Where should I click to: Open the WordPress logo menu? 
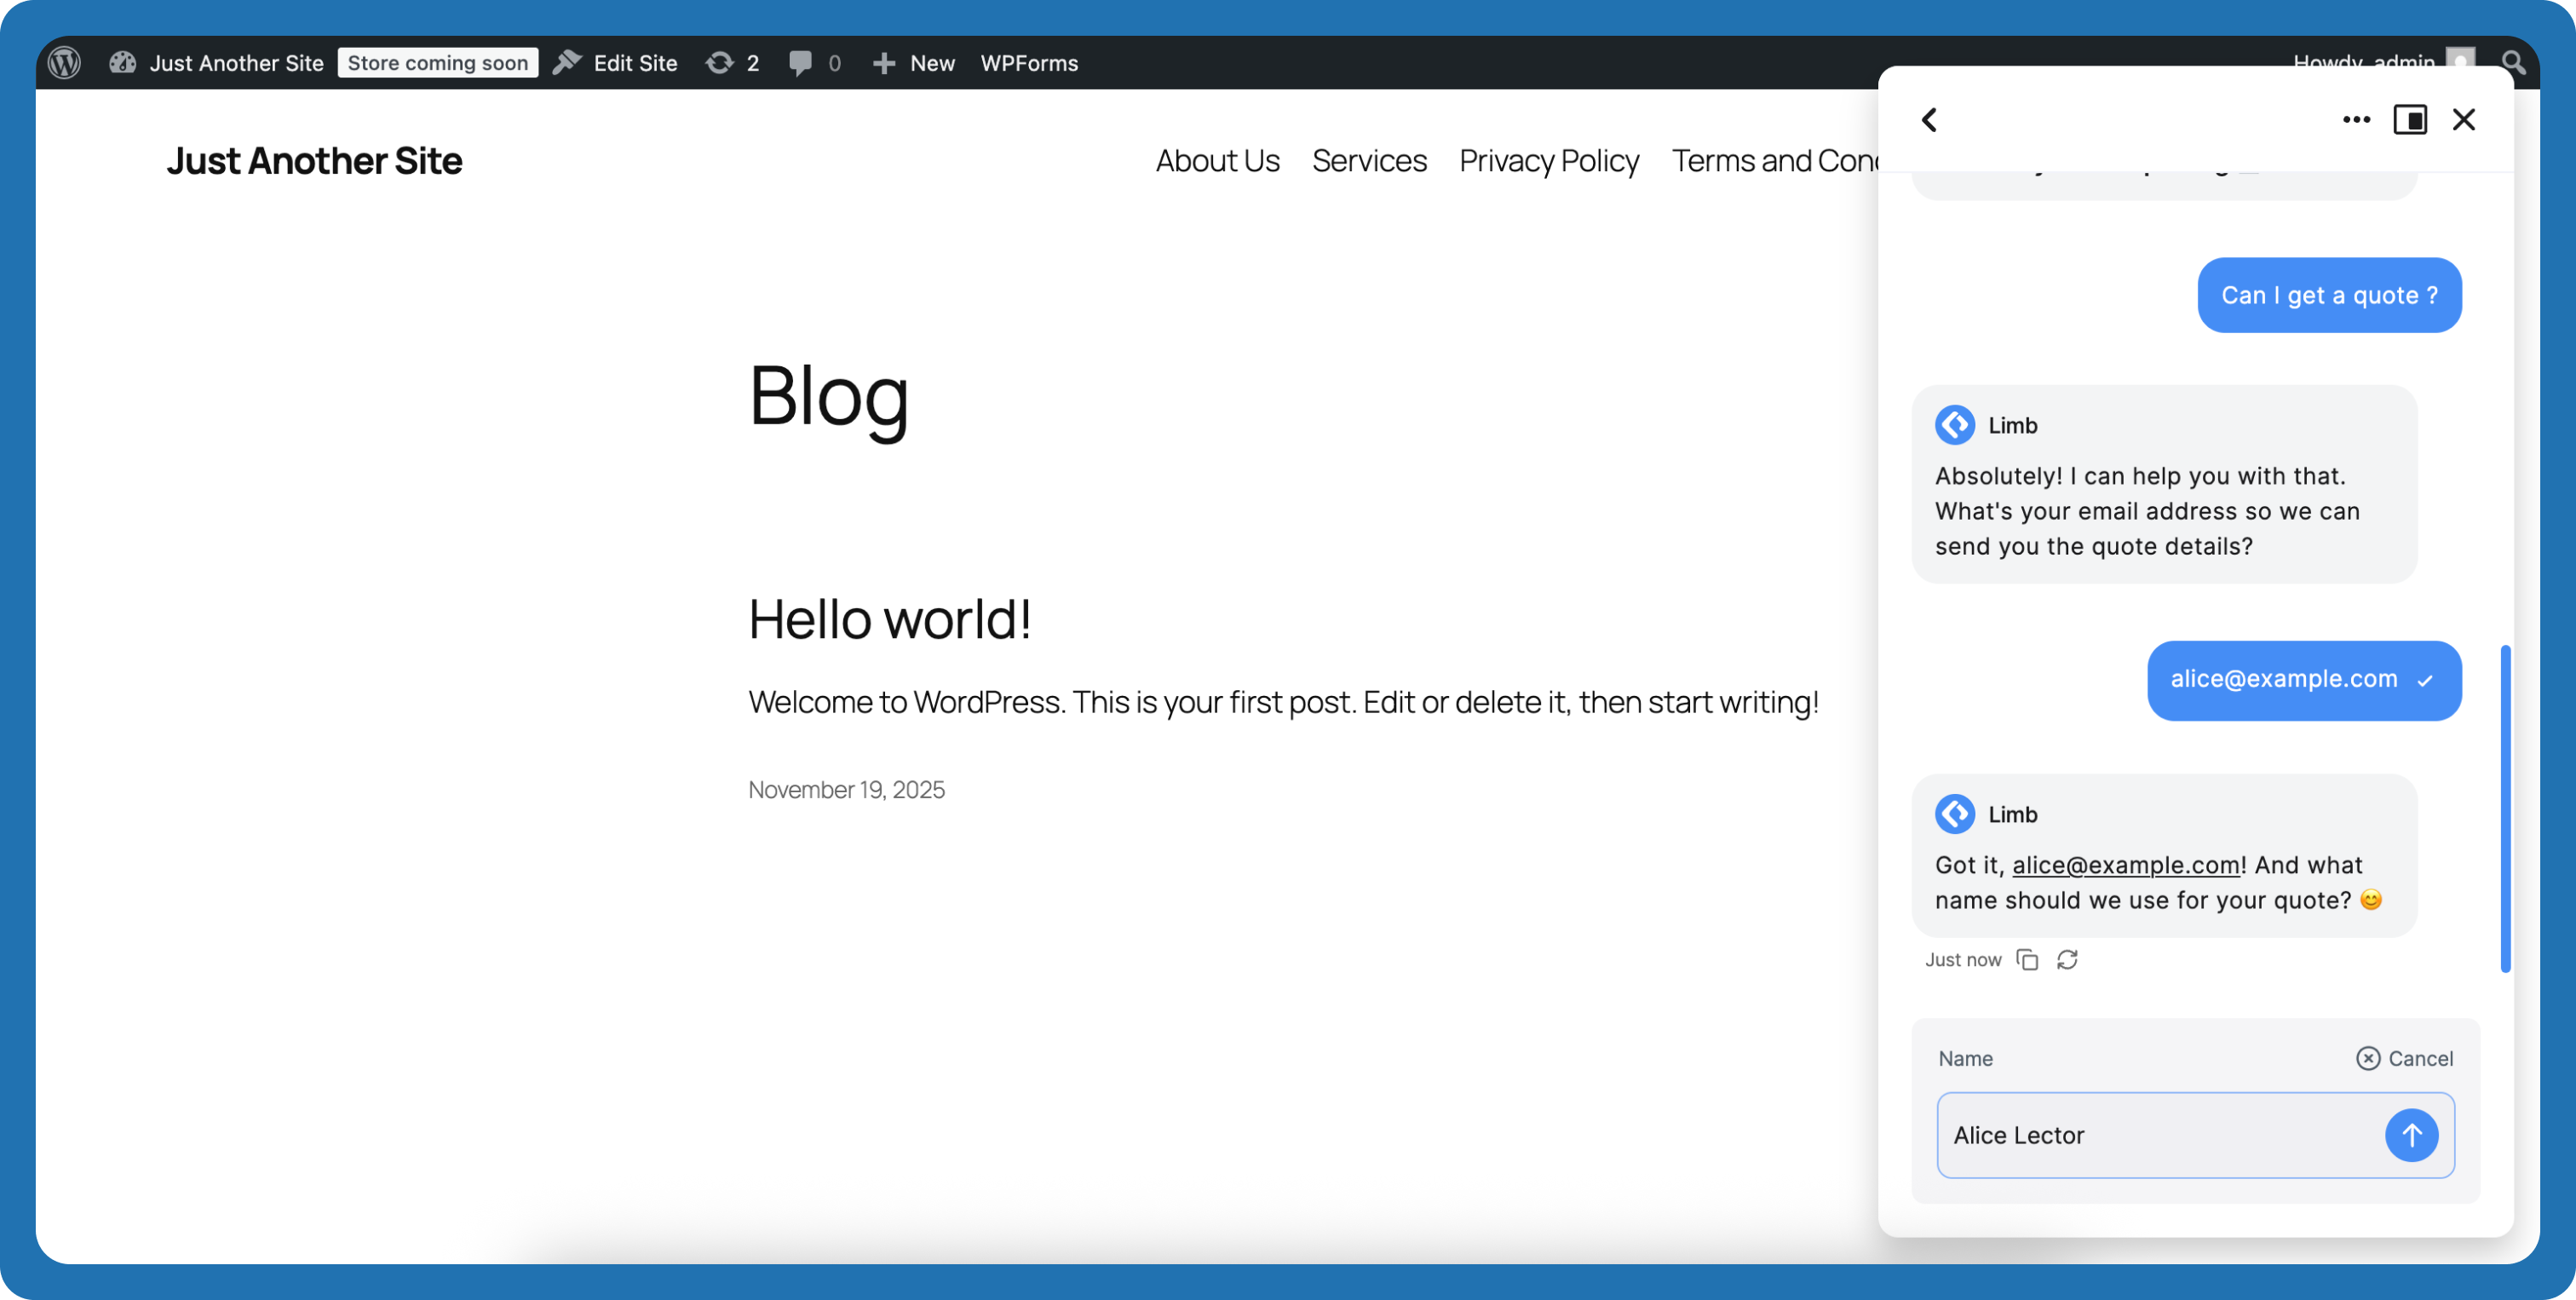point(64,62)
